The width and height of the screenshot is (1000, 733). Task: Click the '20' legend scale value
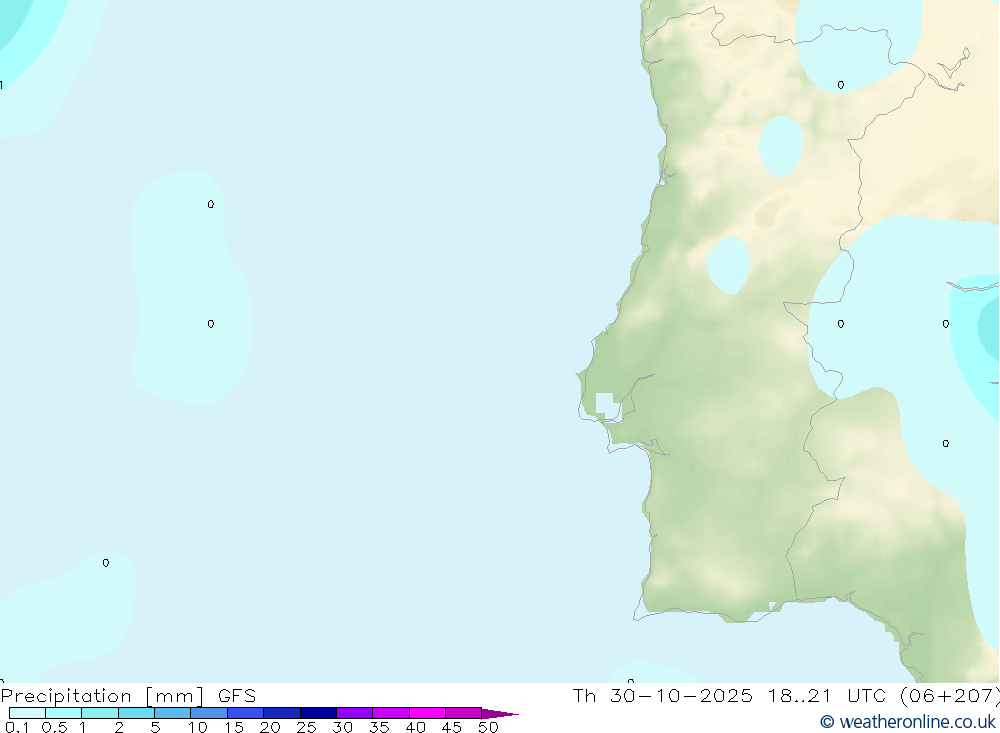point(270,727)
